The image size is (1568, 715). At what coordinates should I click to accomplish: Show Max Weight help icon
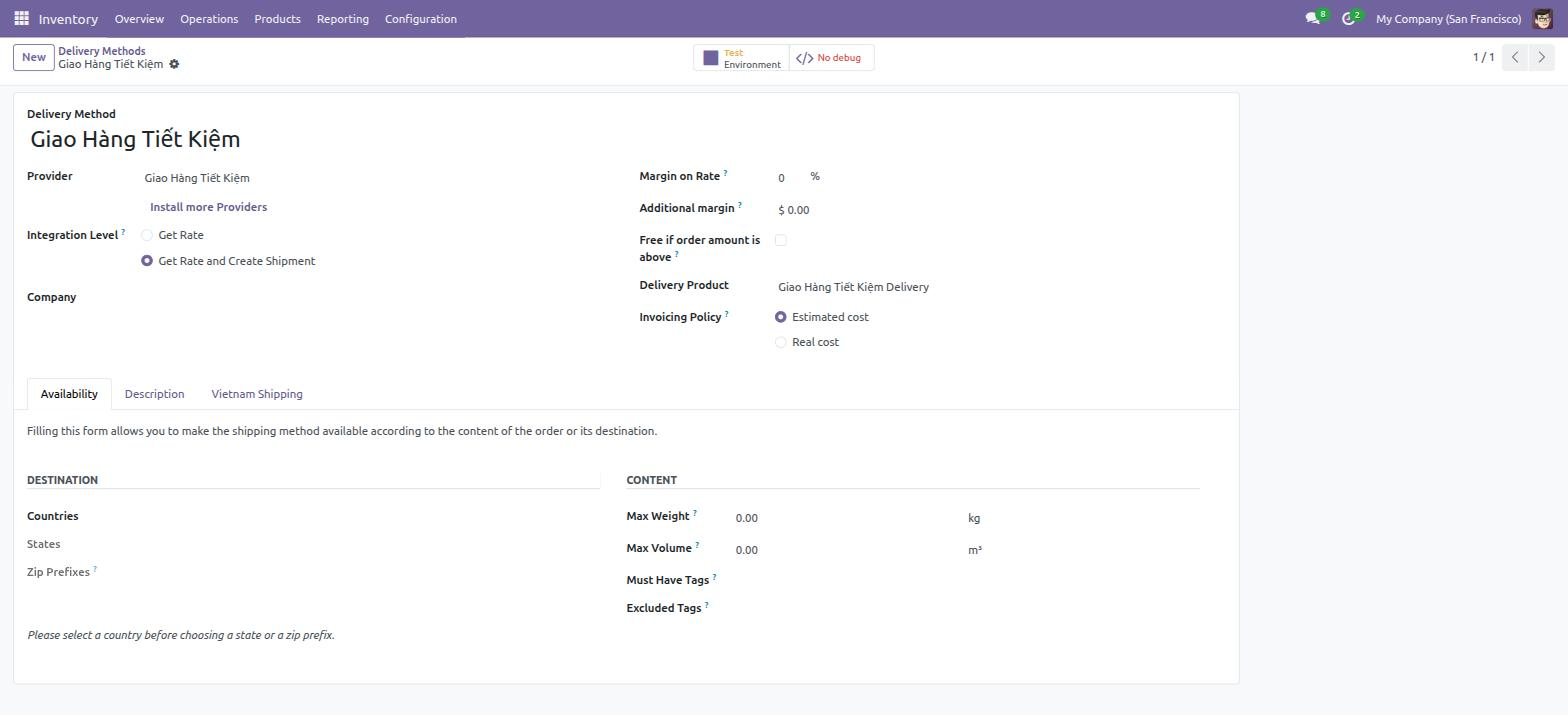[x=695, y=513]
